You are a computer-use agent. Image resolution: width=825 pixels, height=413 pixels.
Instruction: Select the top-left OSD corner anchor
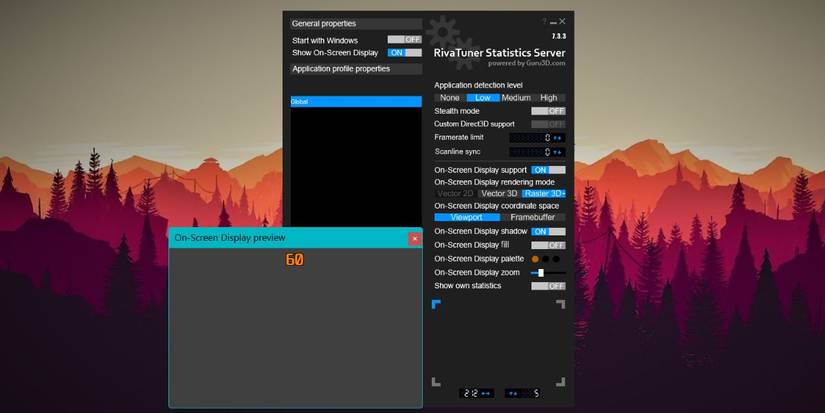click(x=436, y=304)
